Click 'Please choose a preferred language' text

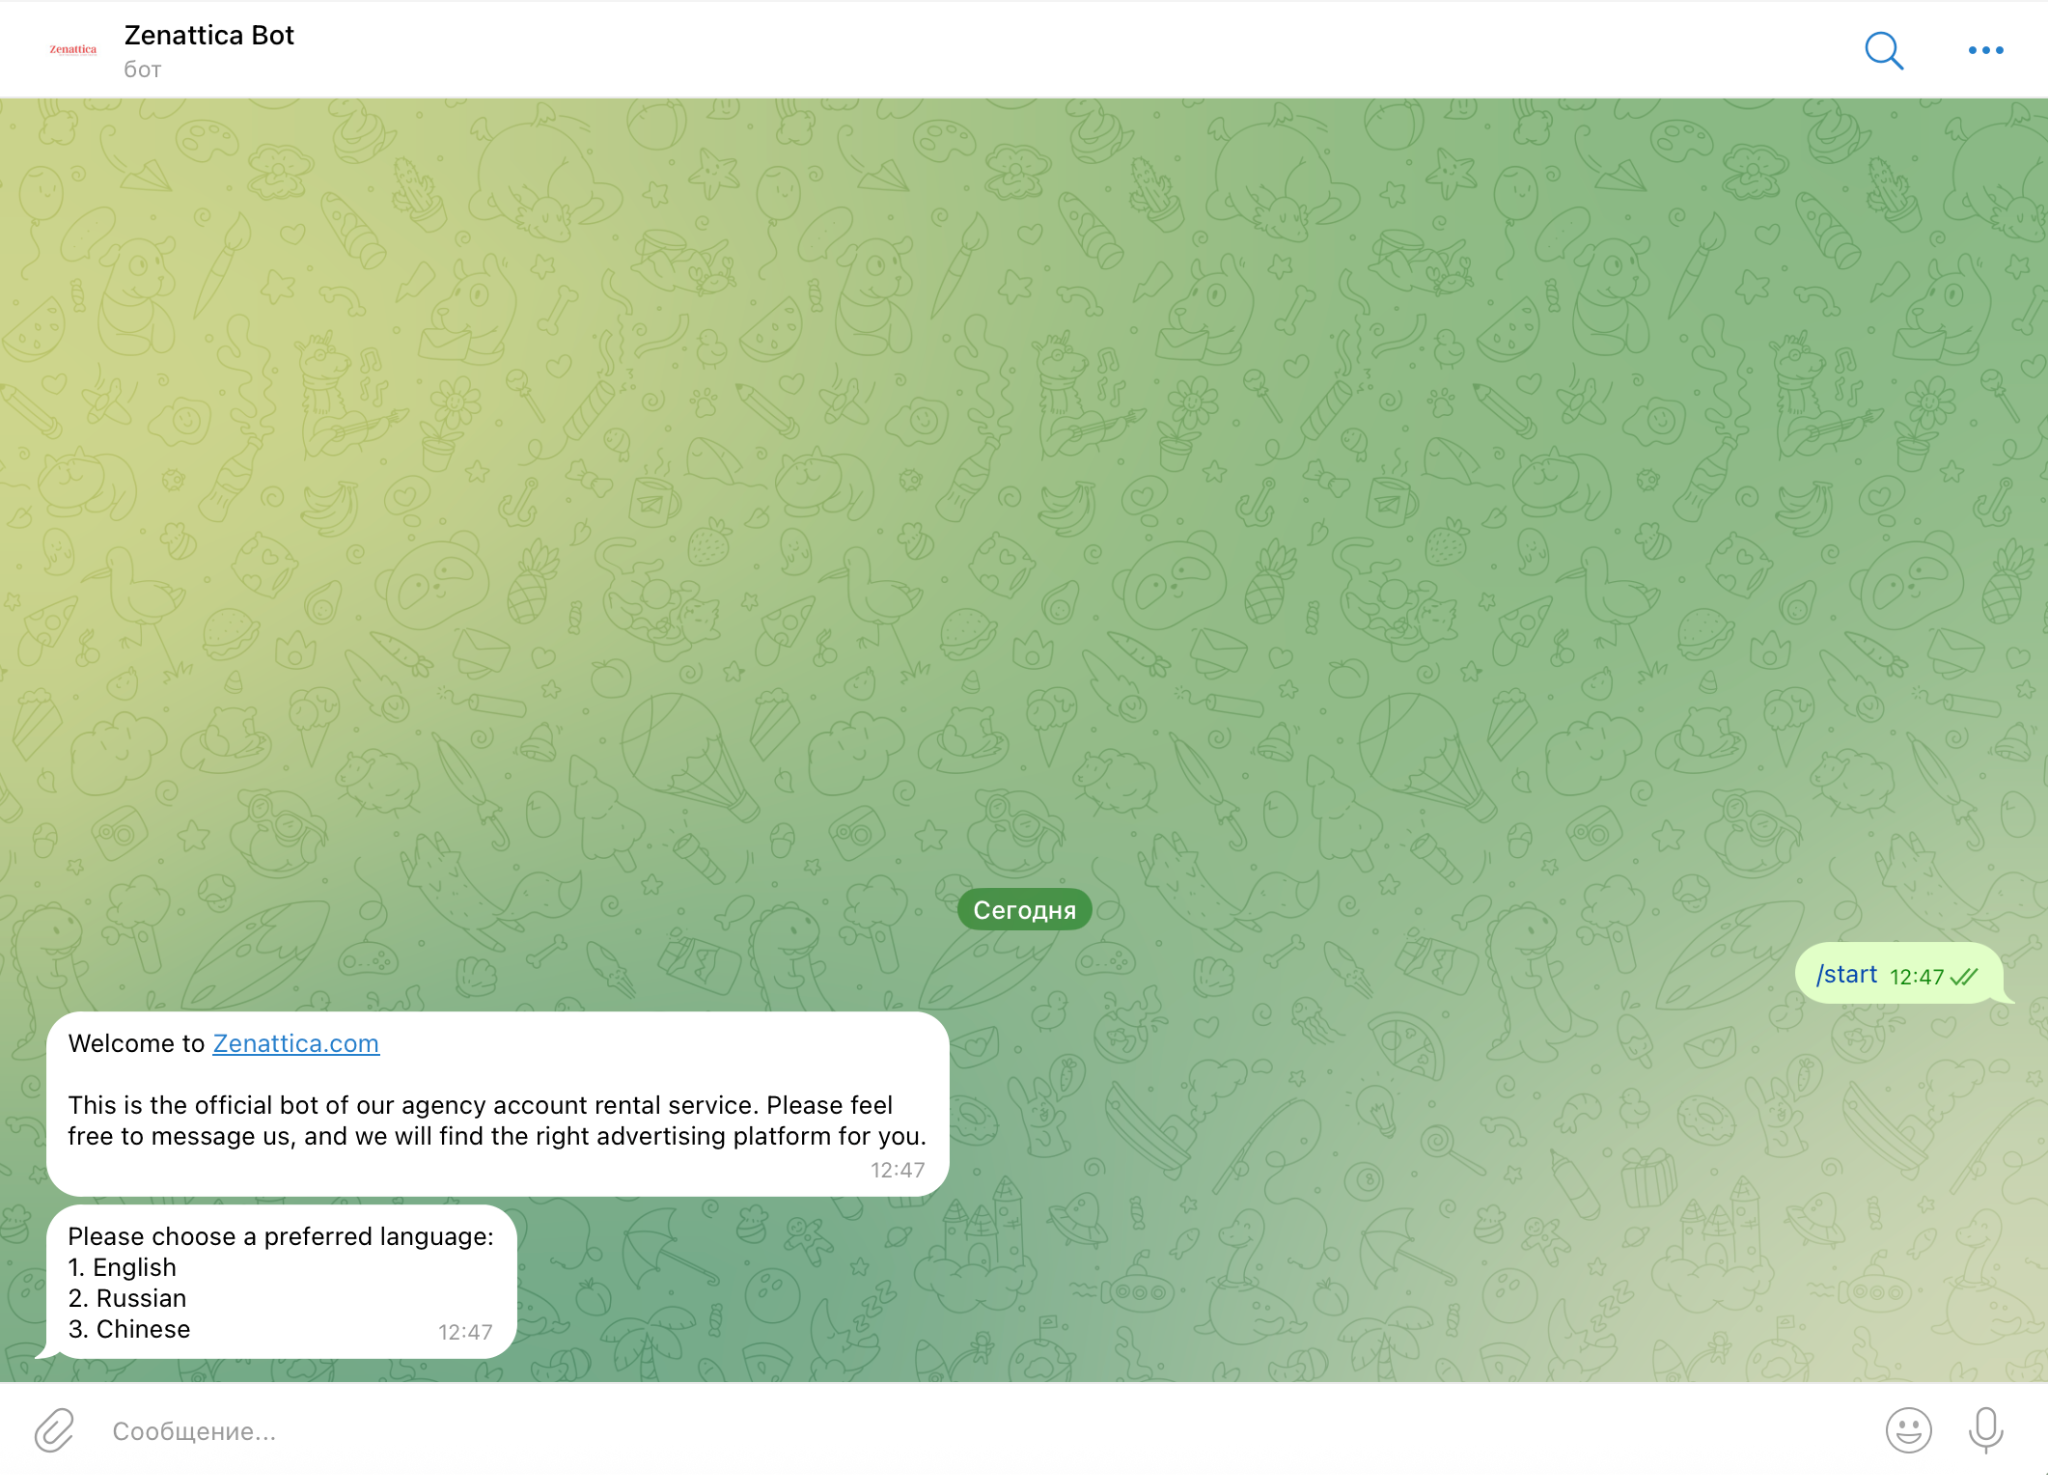280,1236
